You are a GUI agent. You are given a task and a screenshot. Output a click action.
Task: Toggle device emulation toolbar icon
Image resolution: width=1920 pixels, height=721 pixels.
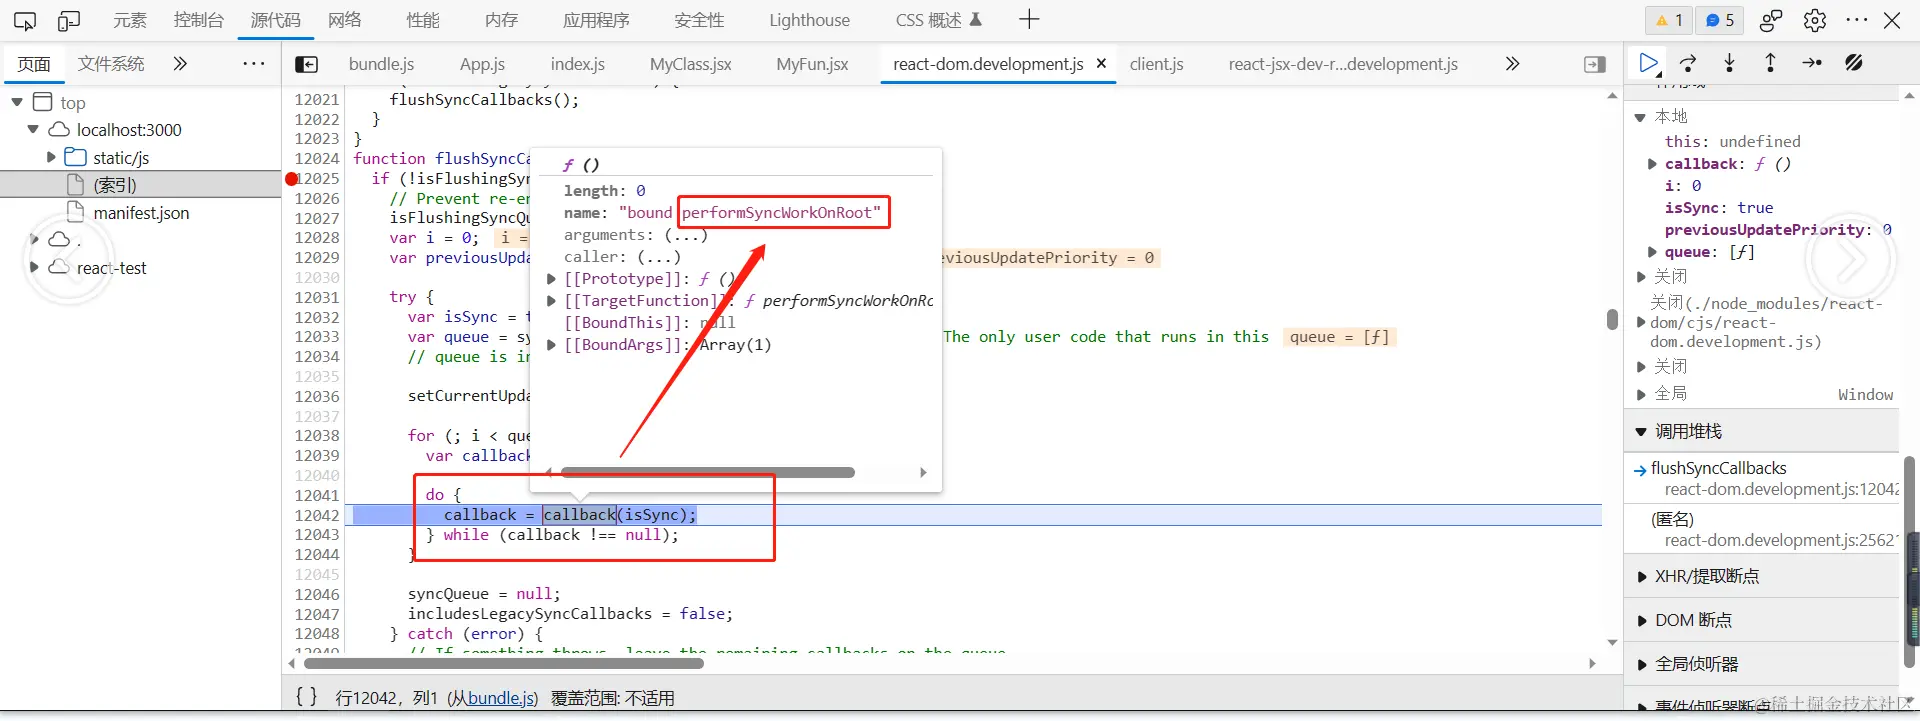click(x=69, y=20)
